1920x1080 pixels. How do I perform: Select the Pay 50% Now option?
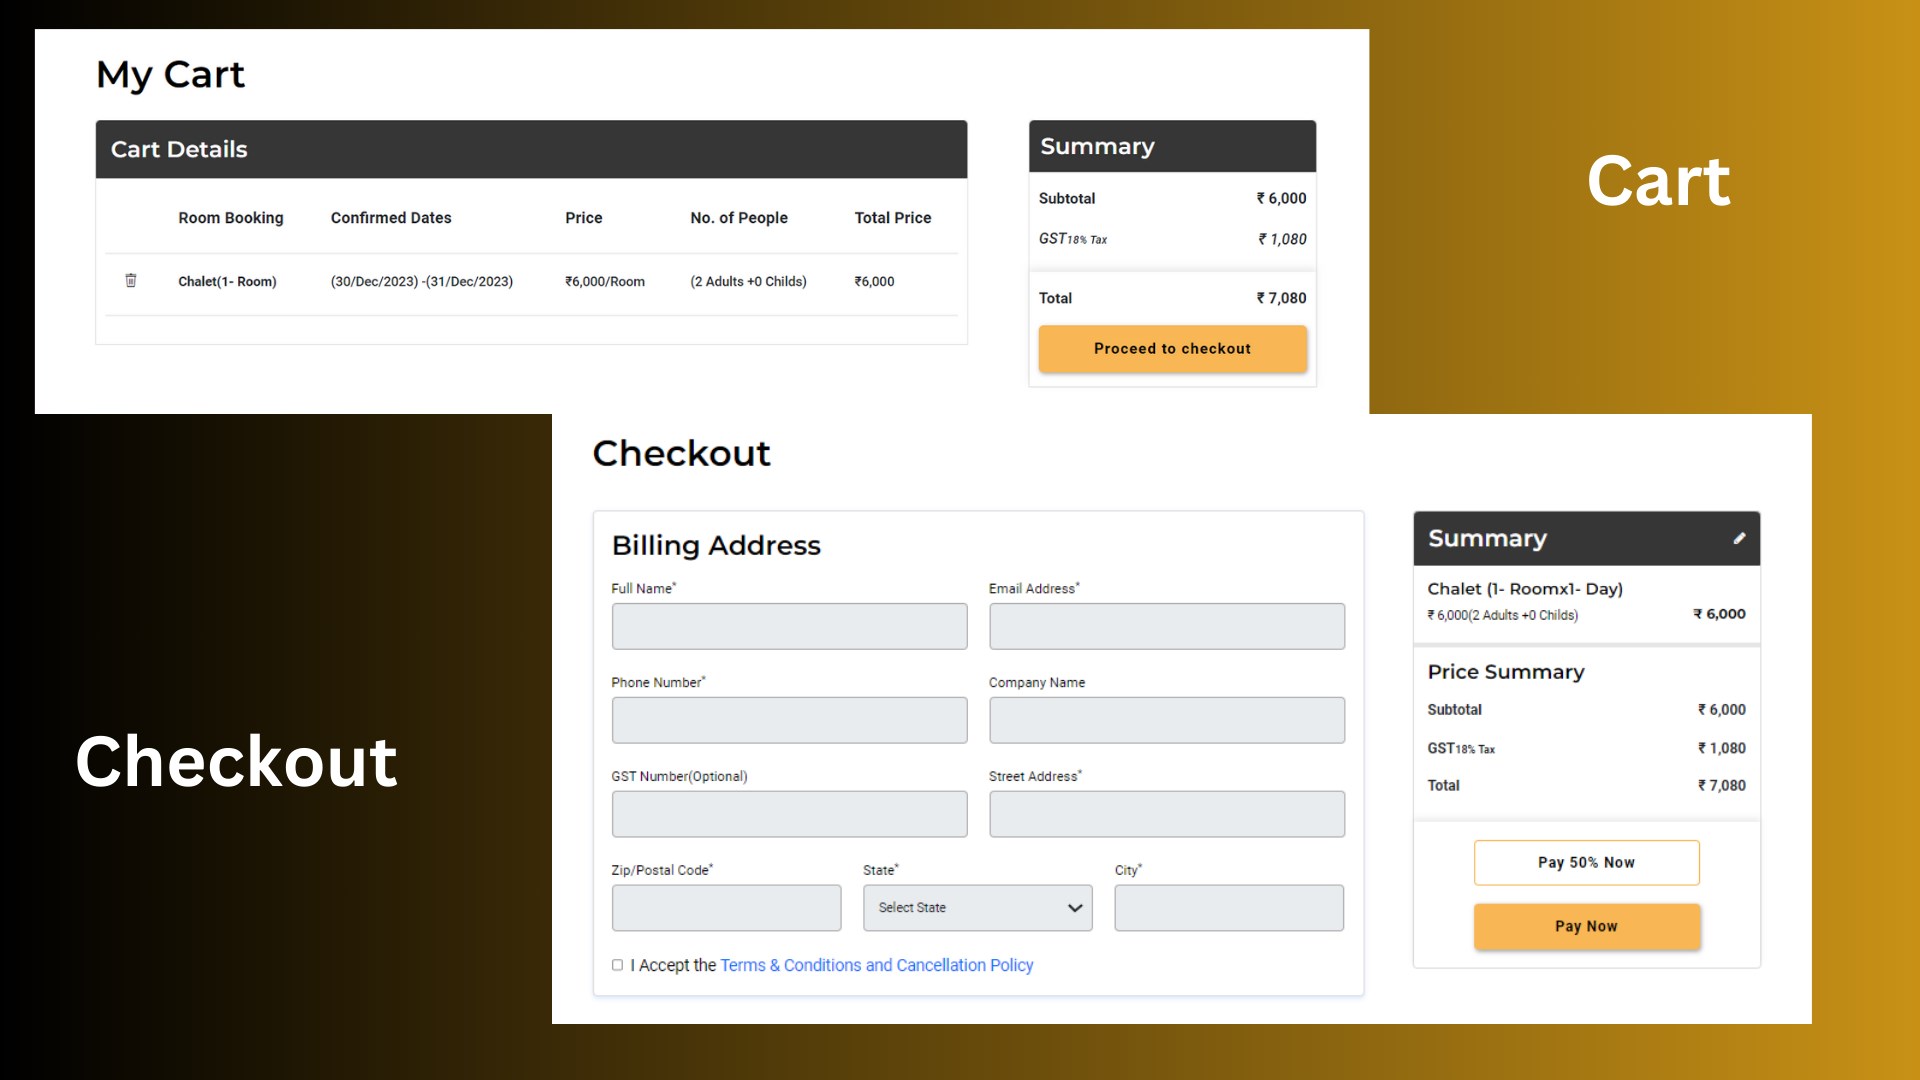1586,862
